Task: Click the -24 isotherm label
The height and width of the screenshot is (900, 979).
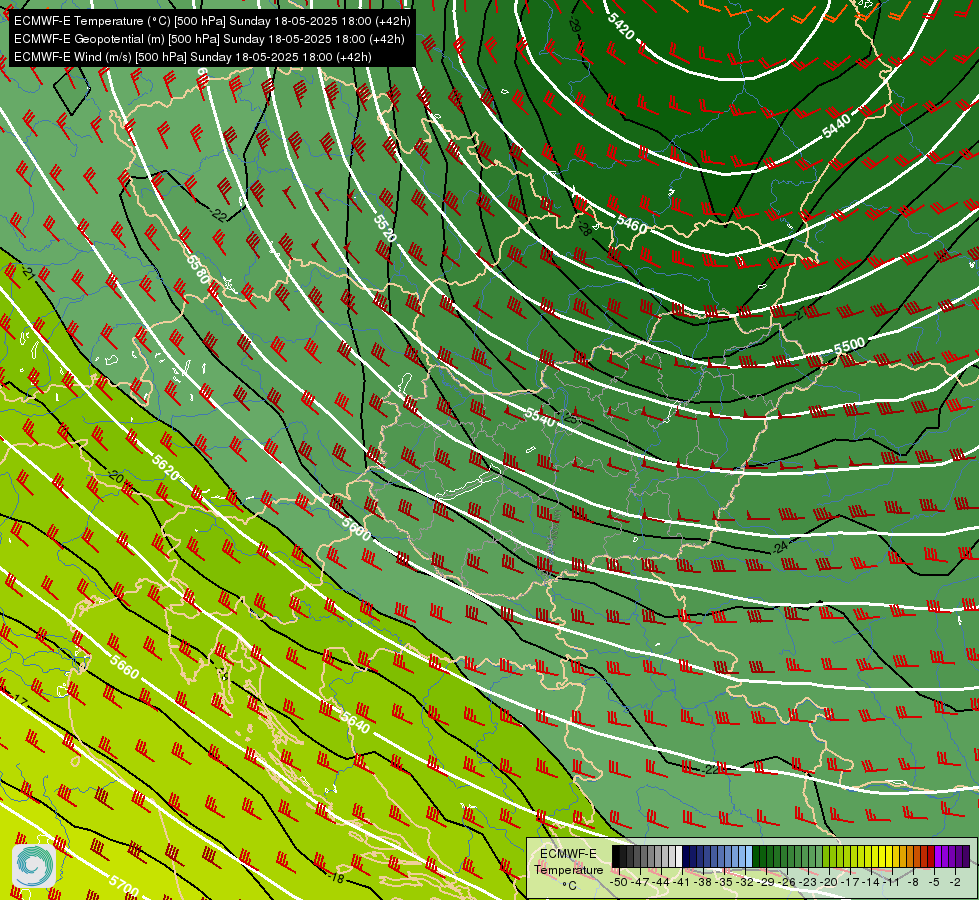Action: (780, 547)
